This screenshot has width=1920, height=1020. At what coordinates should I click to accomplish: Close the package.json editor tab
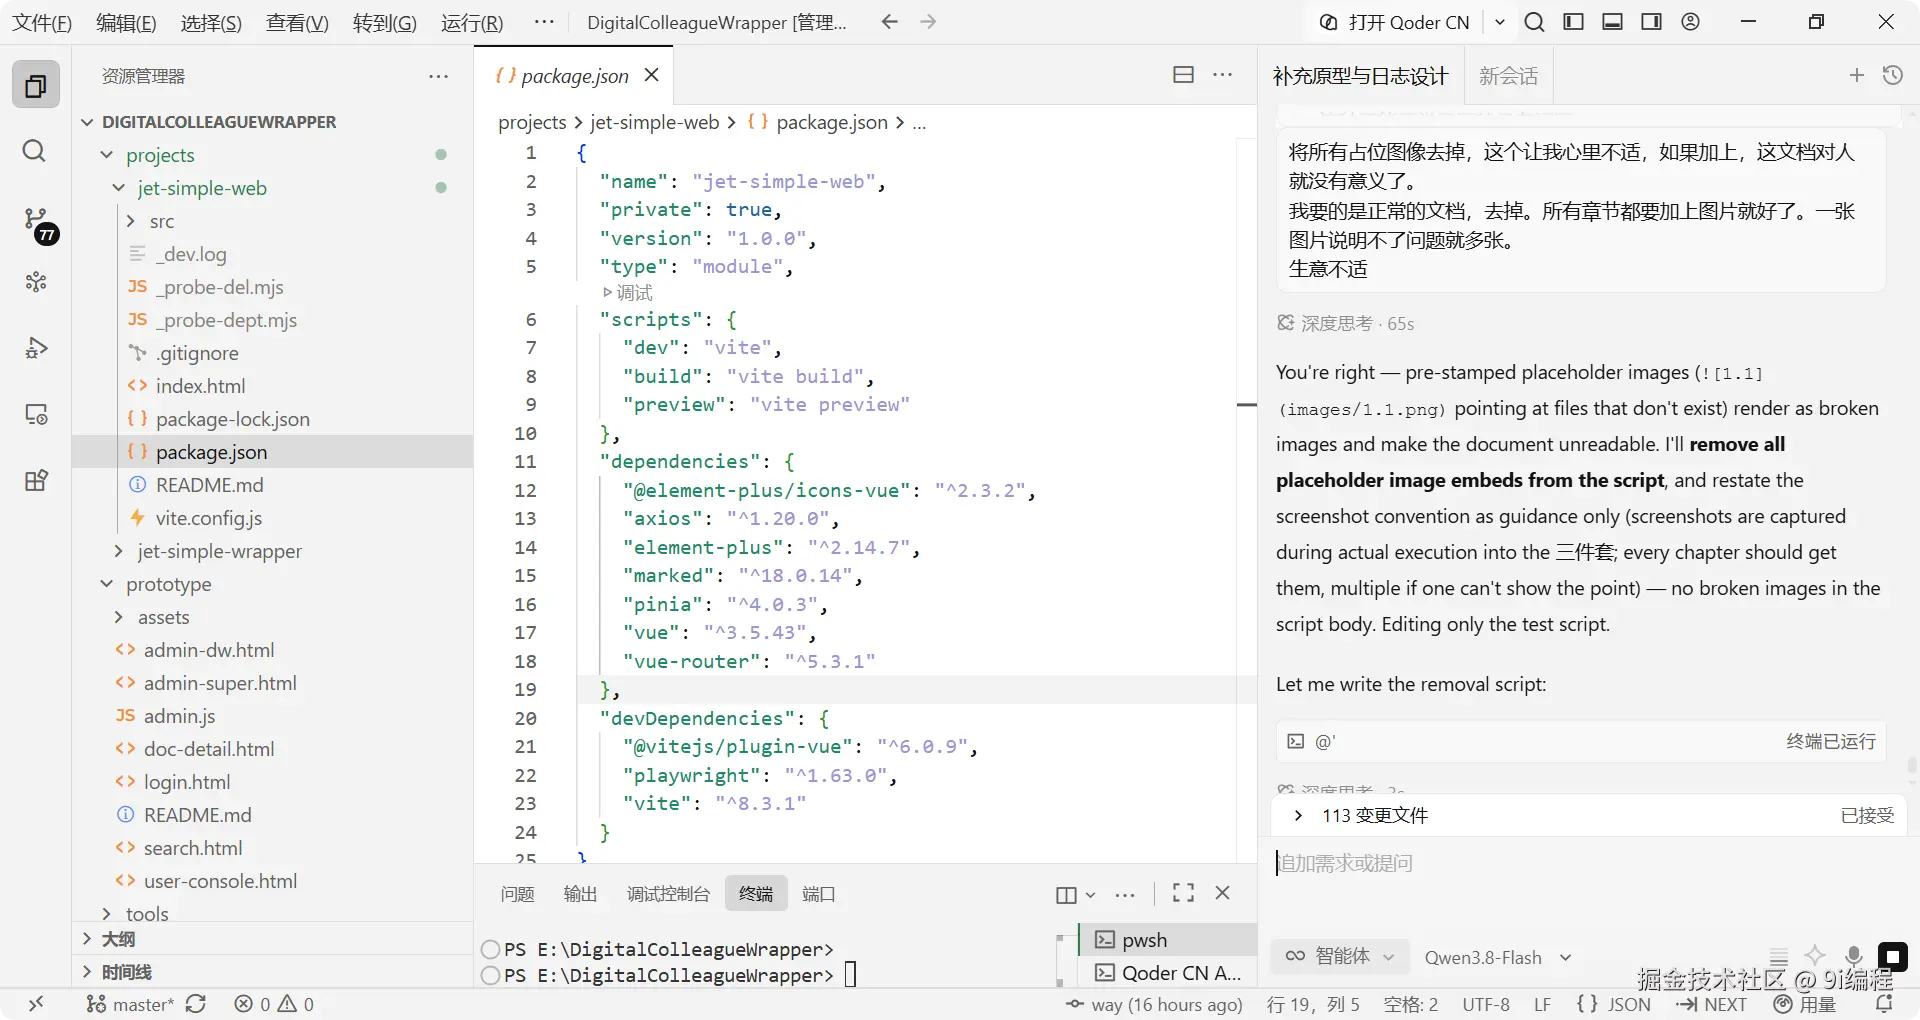coord(652,75)
